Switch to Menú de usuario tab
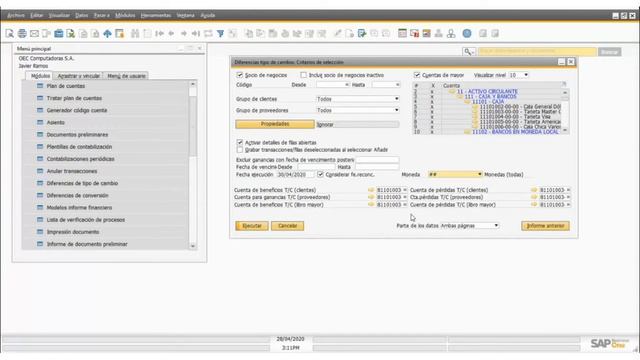The image size is (640, 360). (126, 76)
